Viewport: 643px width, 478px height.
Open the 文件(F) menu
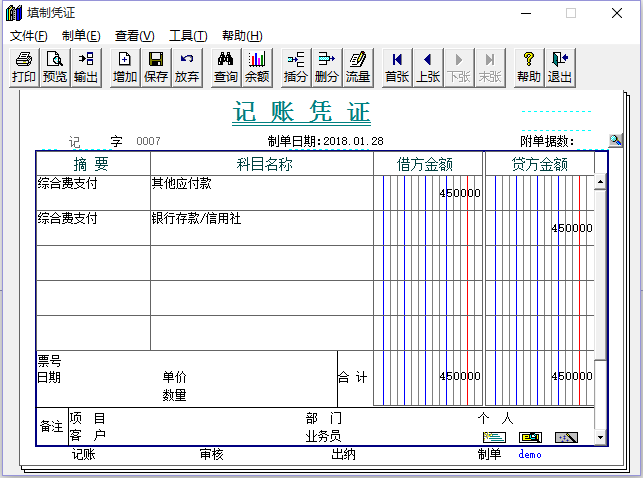[28, 35]
